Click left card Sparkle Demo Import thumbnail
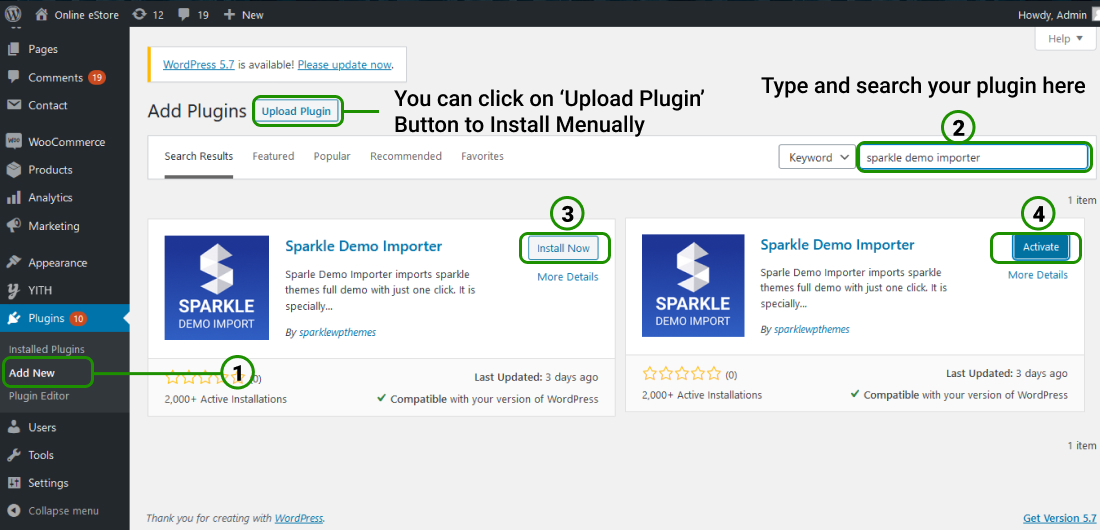 point(217,288)
